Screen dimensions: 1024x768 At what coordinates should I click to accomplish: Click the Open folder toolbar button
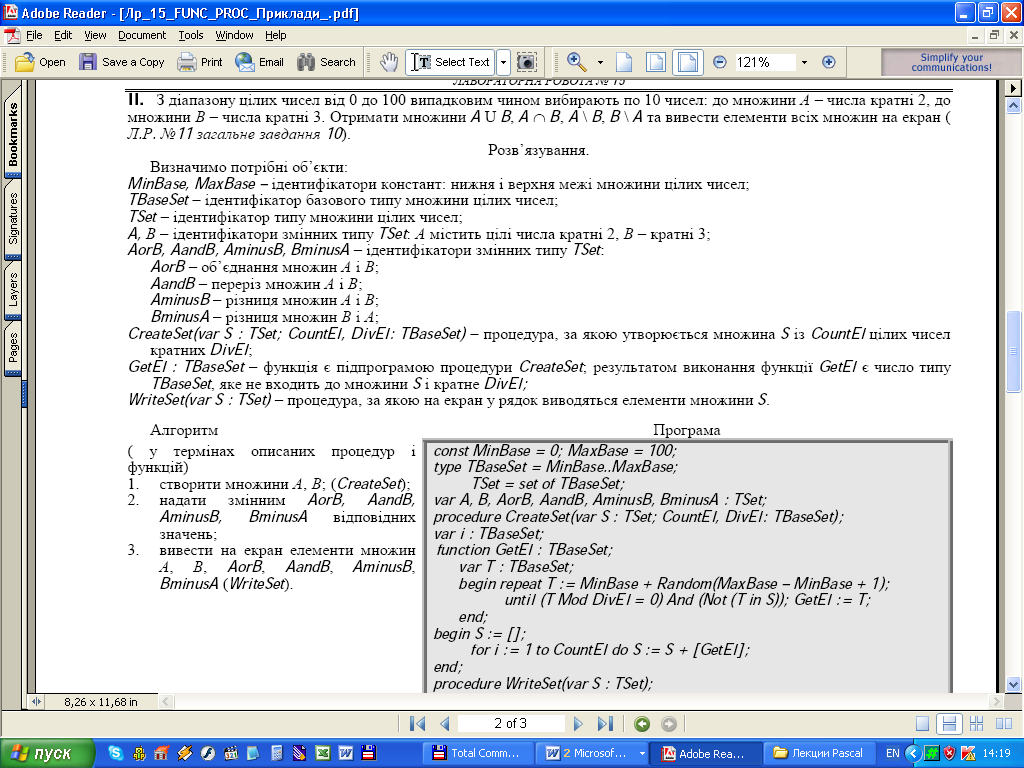pyautogui.click(x=40, y=62)
